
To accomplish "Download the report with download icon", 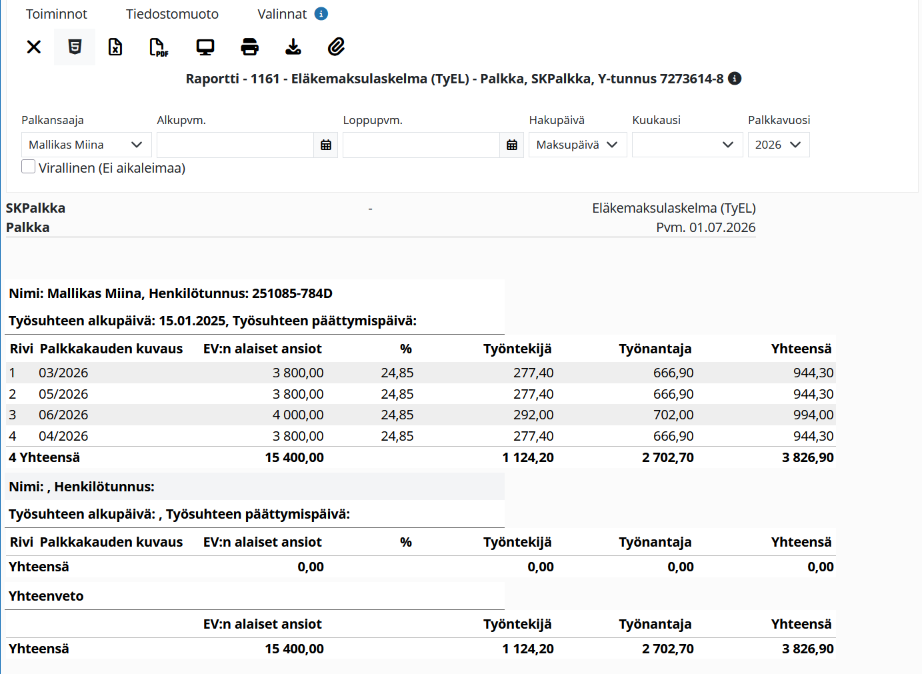I will coord(293,47).
